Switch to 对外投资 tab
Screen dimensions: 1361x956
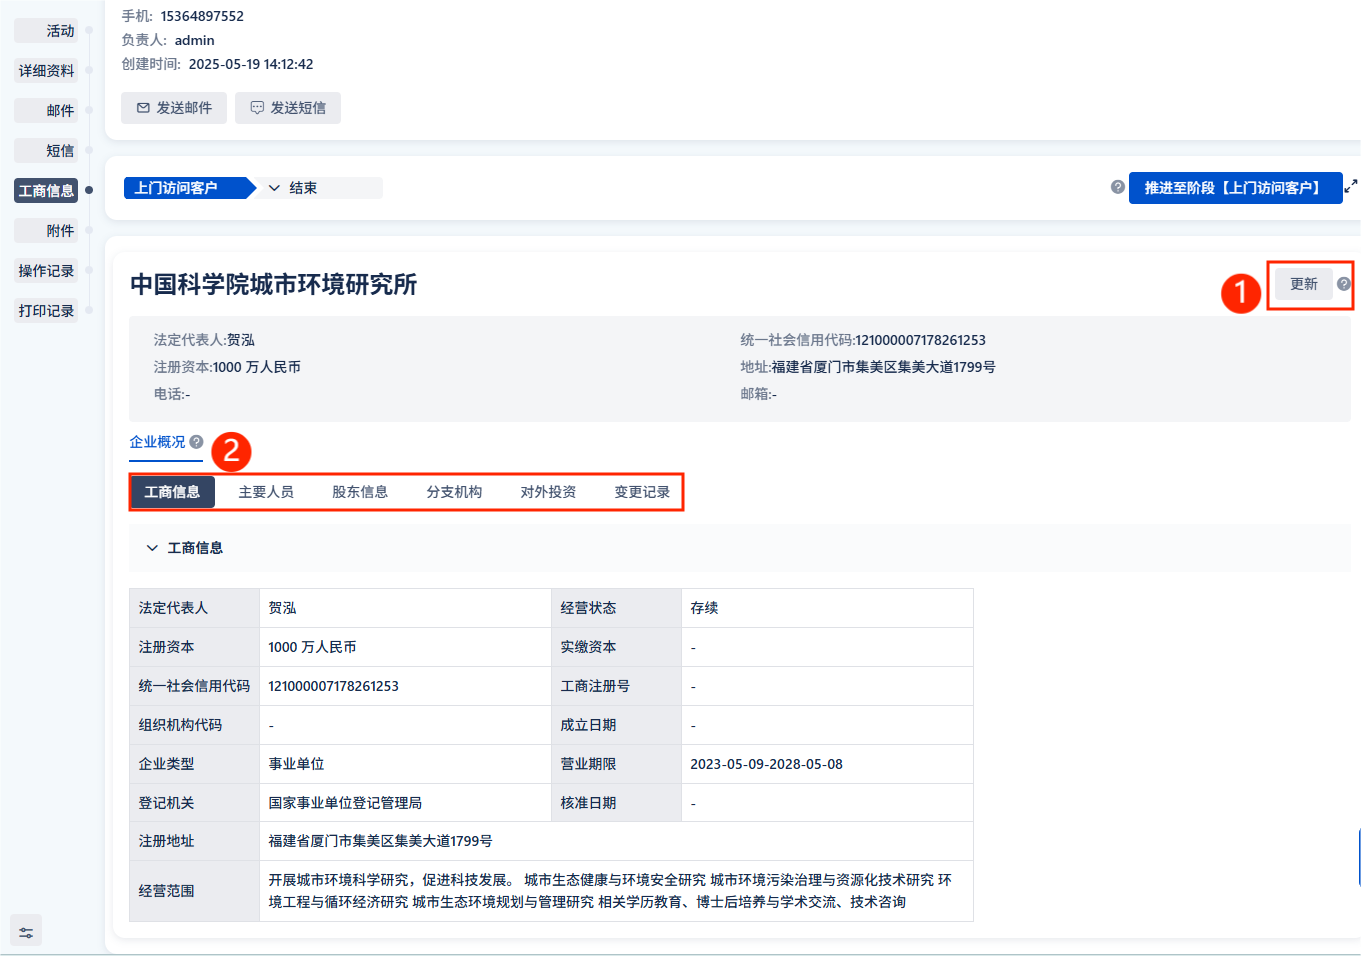(548, 492)
